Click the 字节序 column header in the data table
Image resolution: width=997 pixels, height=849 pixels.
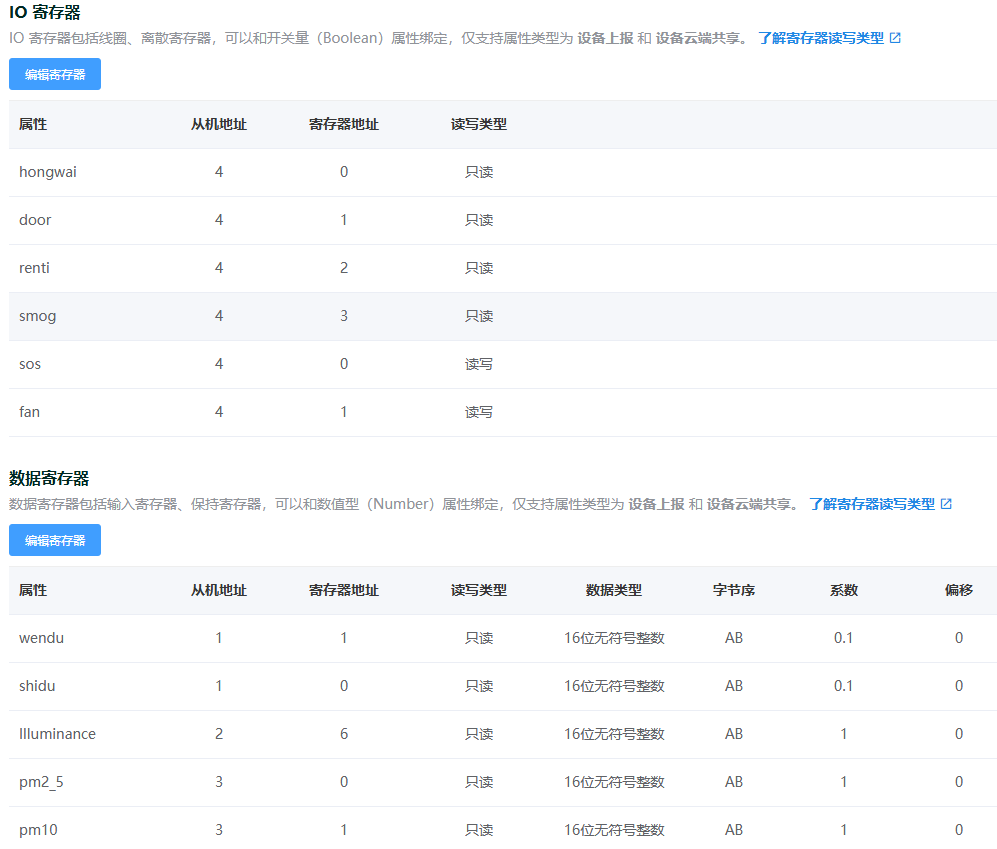(733, 590)
